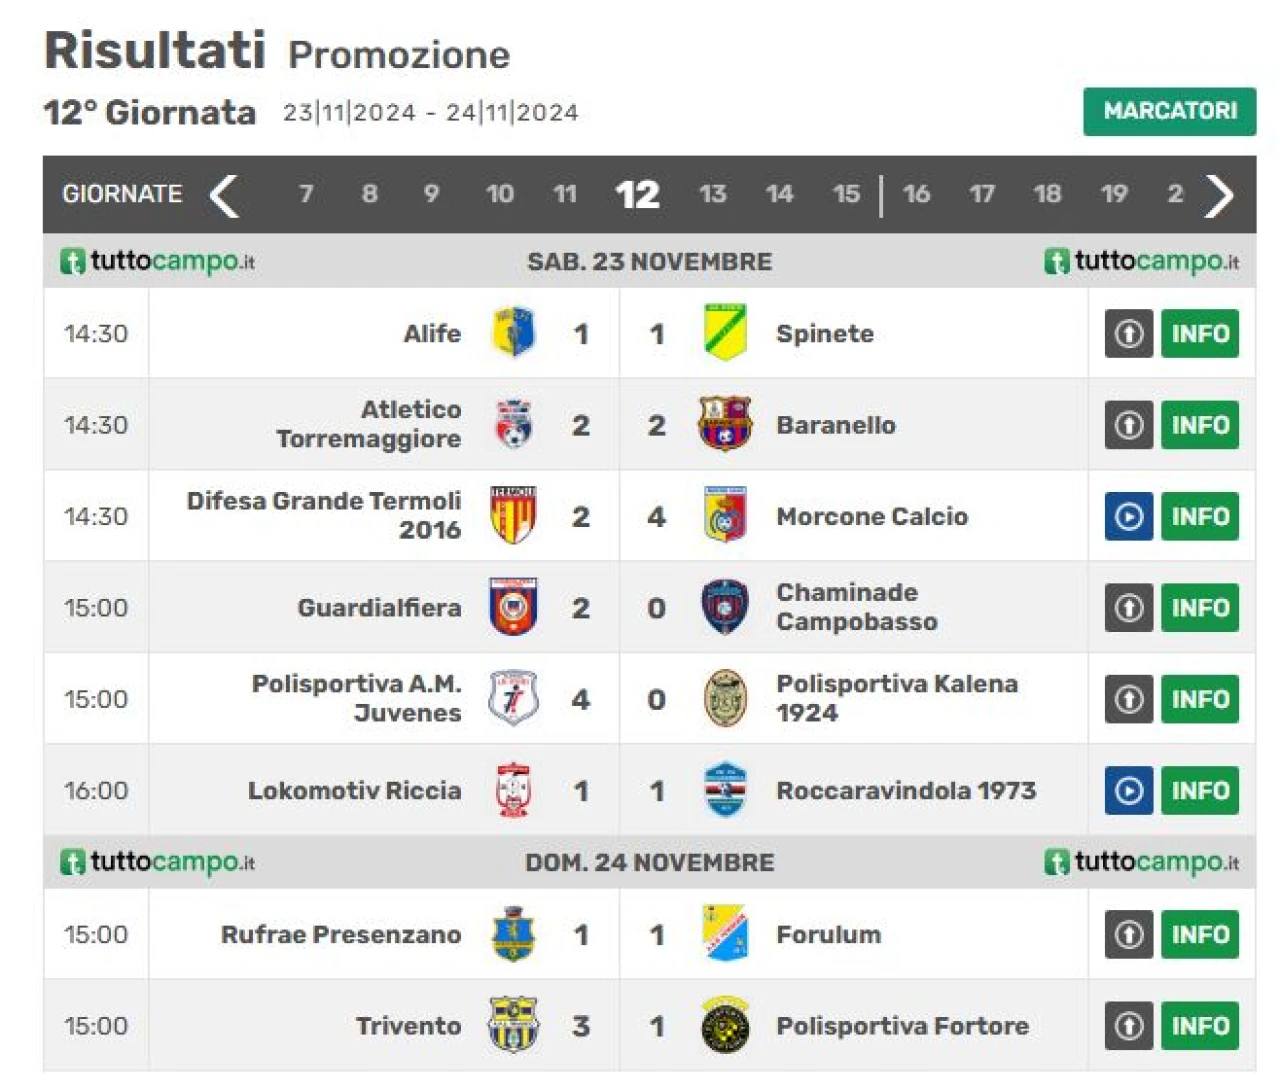The width and height of the screenshot is (1280, 1089).
Task: Open Roccaravindola 1973 team page
Action: pos(906,790)
